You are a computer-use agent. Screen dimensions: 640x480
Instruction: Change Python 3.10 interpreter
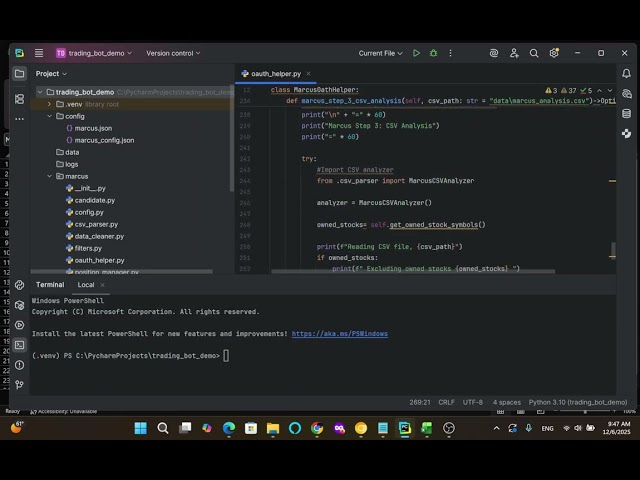[x=578, y=402]
